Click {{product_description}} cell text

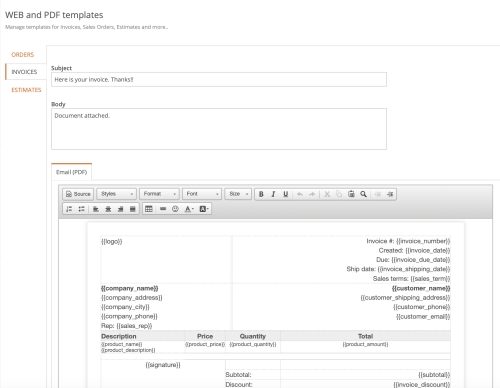(128, 350)
